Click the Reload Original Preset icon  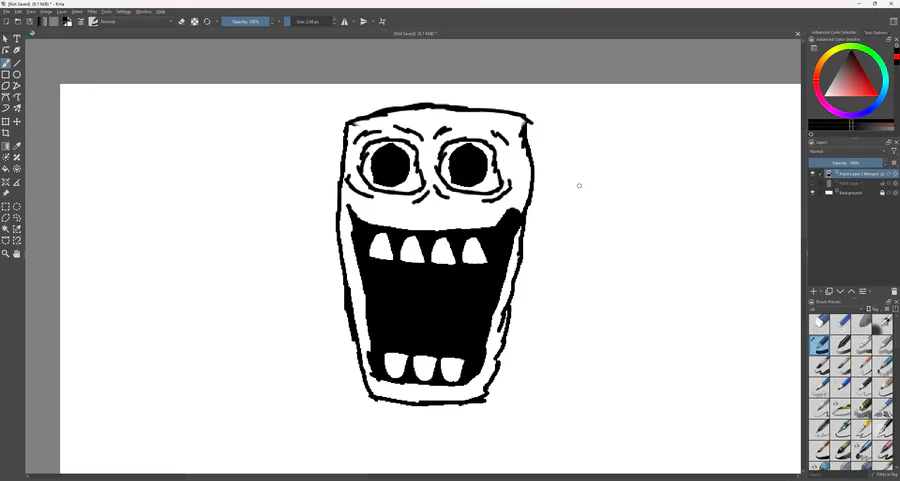(207, 22)
